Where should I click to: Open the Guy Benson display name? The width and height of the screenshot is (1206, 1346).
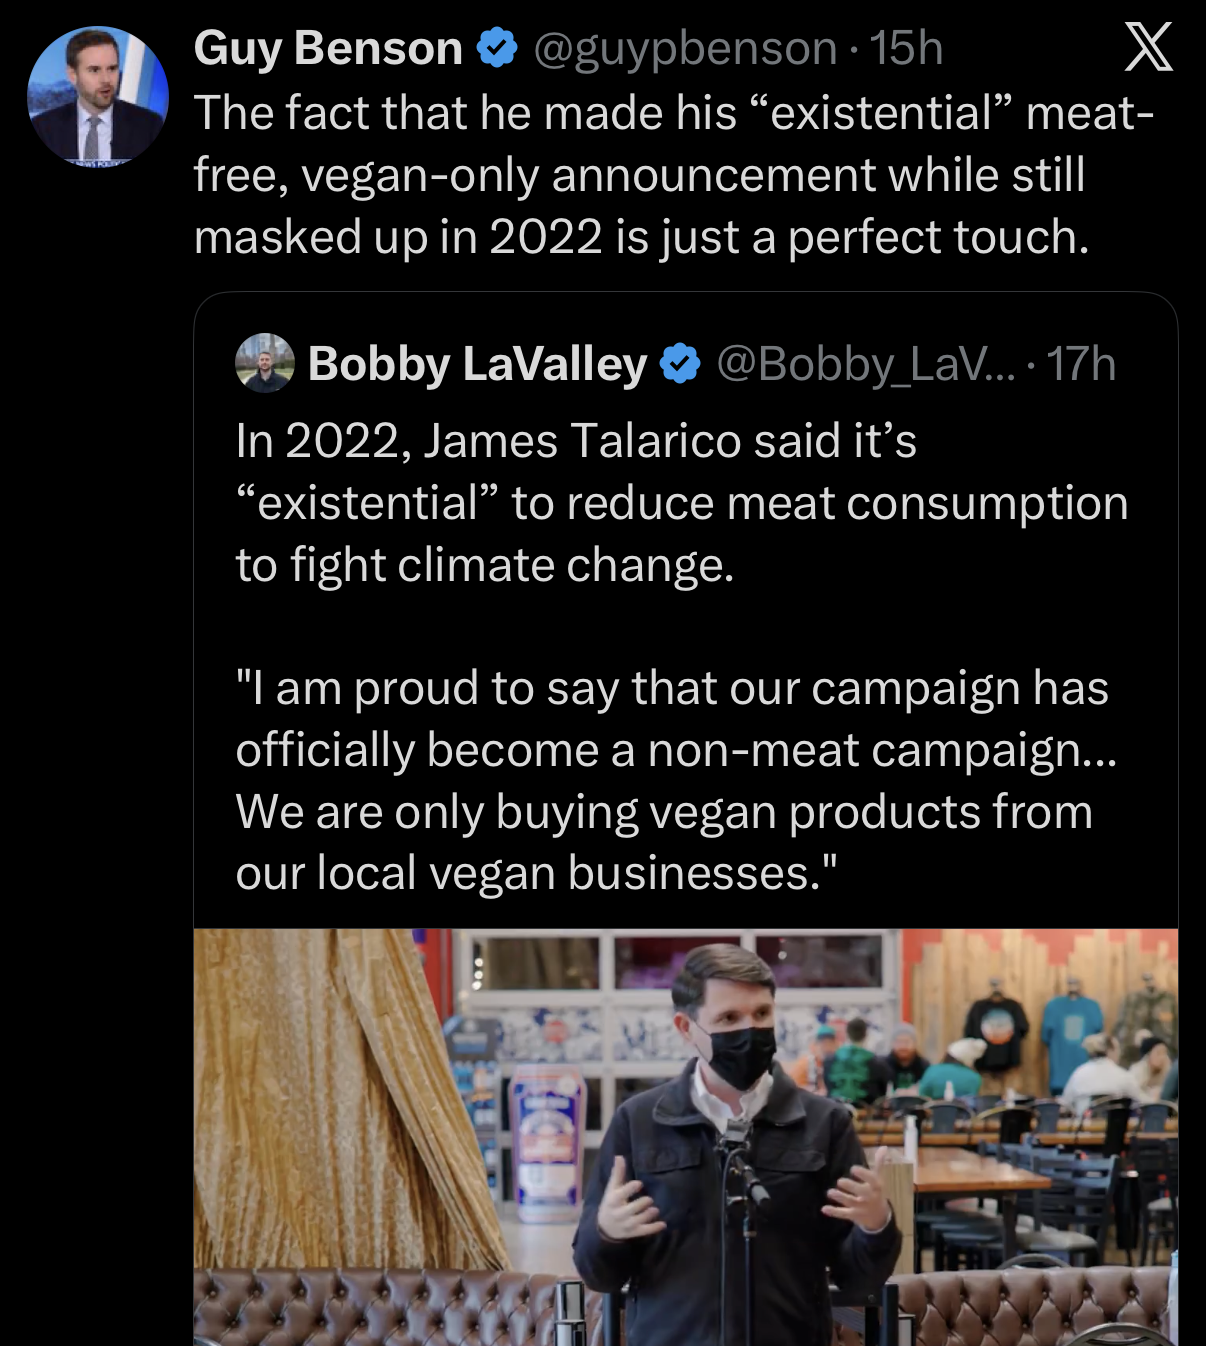click(328, 48)
